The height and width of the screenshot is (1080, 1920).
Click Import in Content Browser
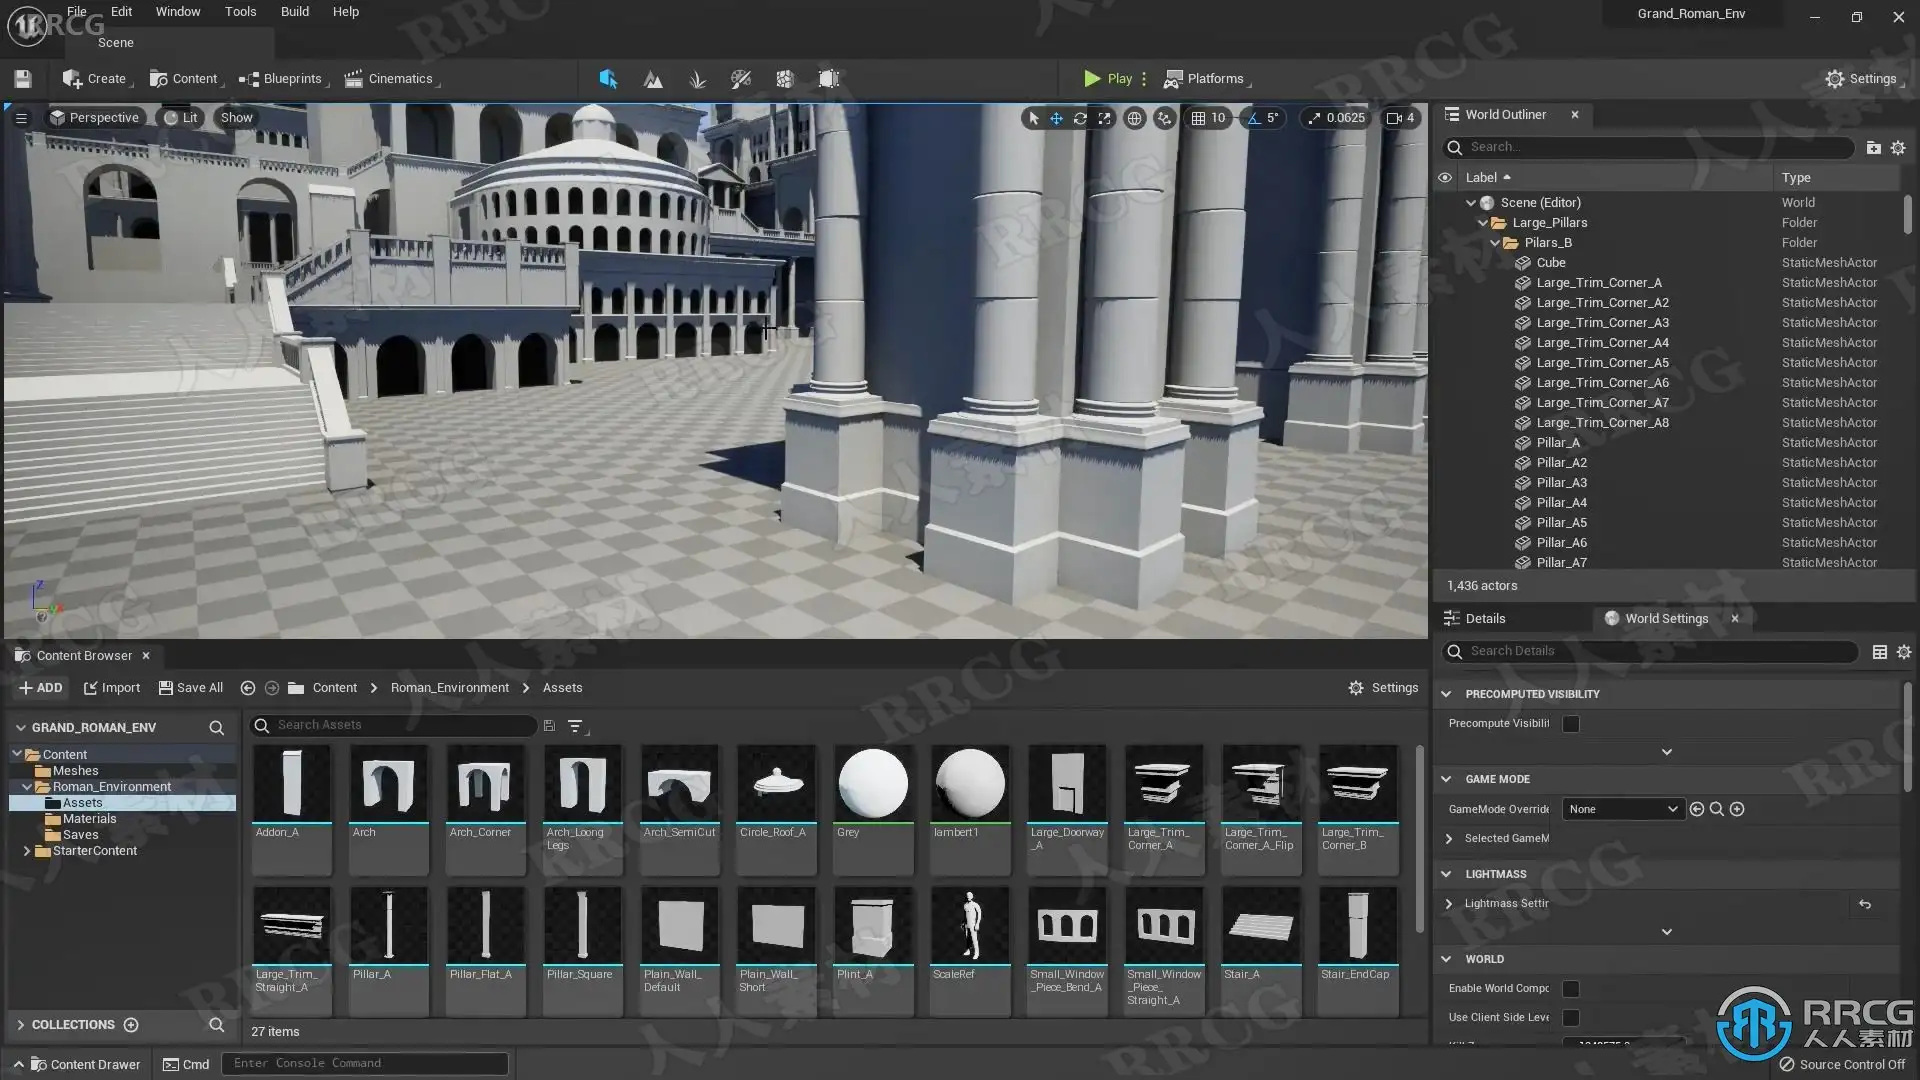111,688
